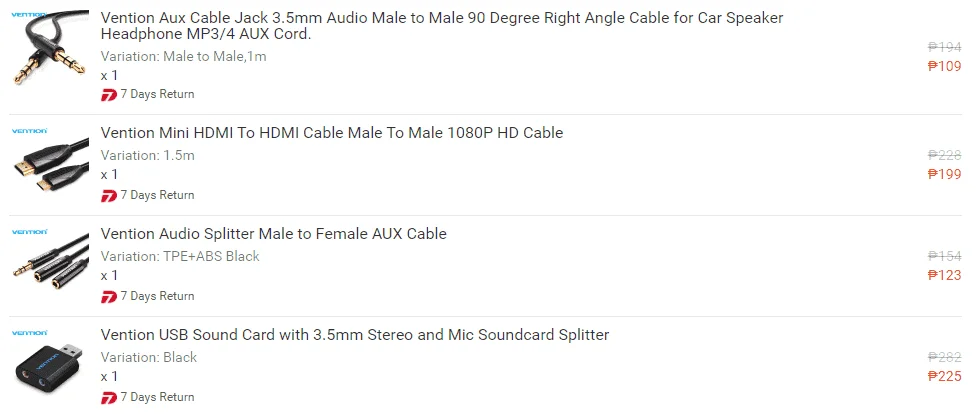Open Vention Audio Splitter Male to Female title
Viewport: 978px width, 414px height.
pyautogui.click(x=273, y=234)
